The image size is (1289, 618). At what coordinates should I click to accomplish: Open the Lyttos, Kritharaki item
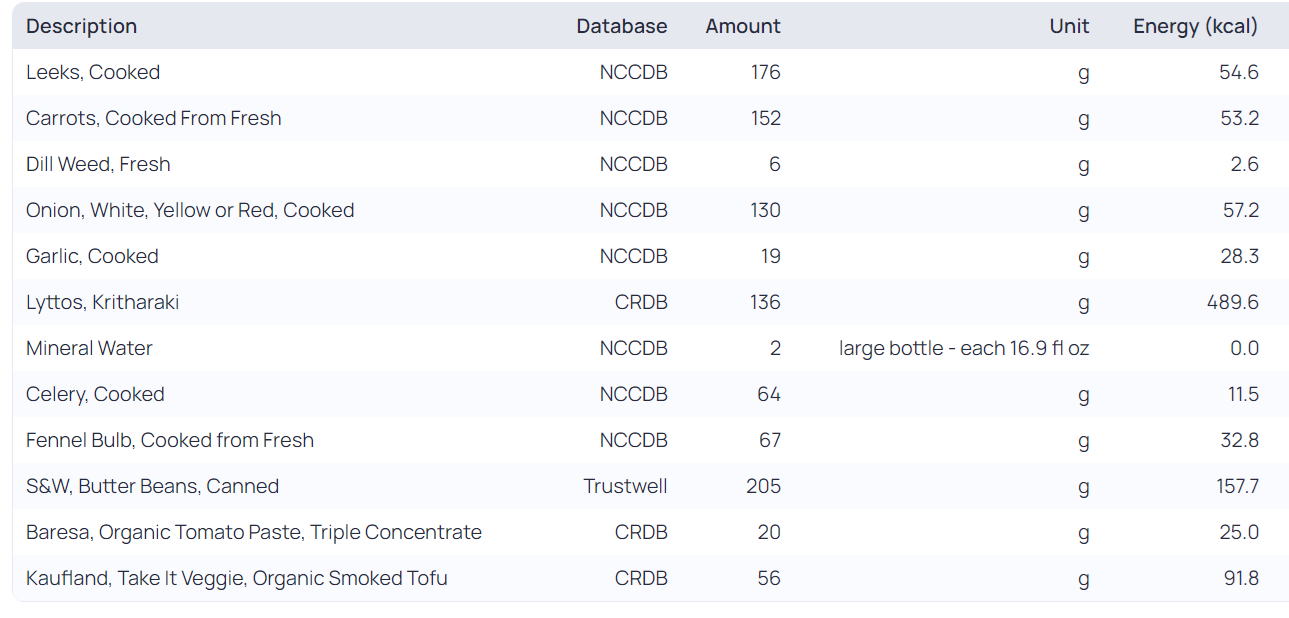click(102, 302)
